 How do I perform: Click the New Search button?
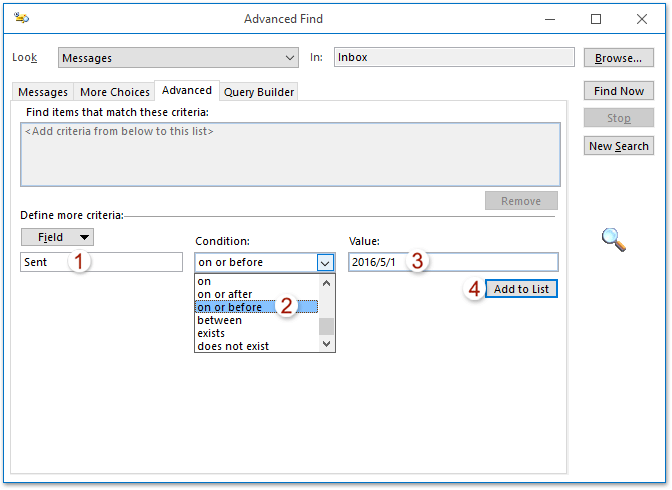point(618,146)
